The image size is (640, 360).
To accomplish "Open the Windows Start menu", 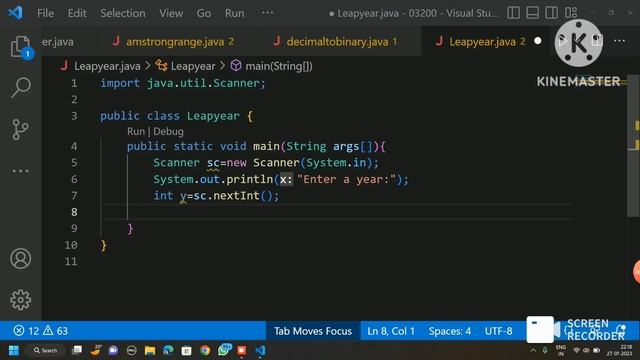I will 14,350.
